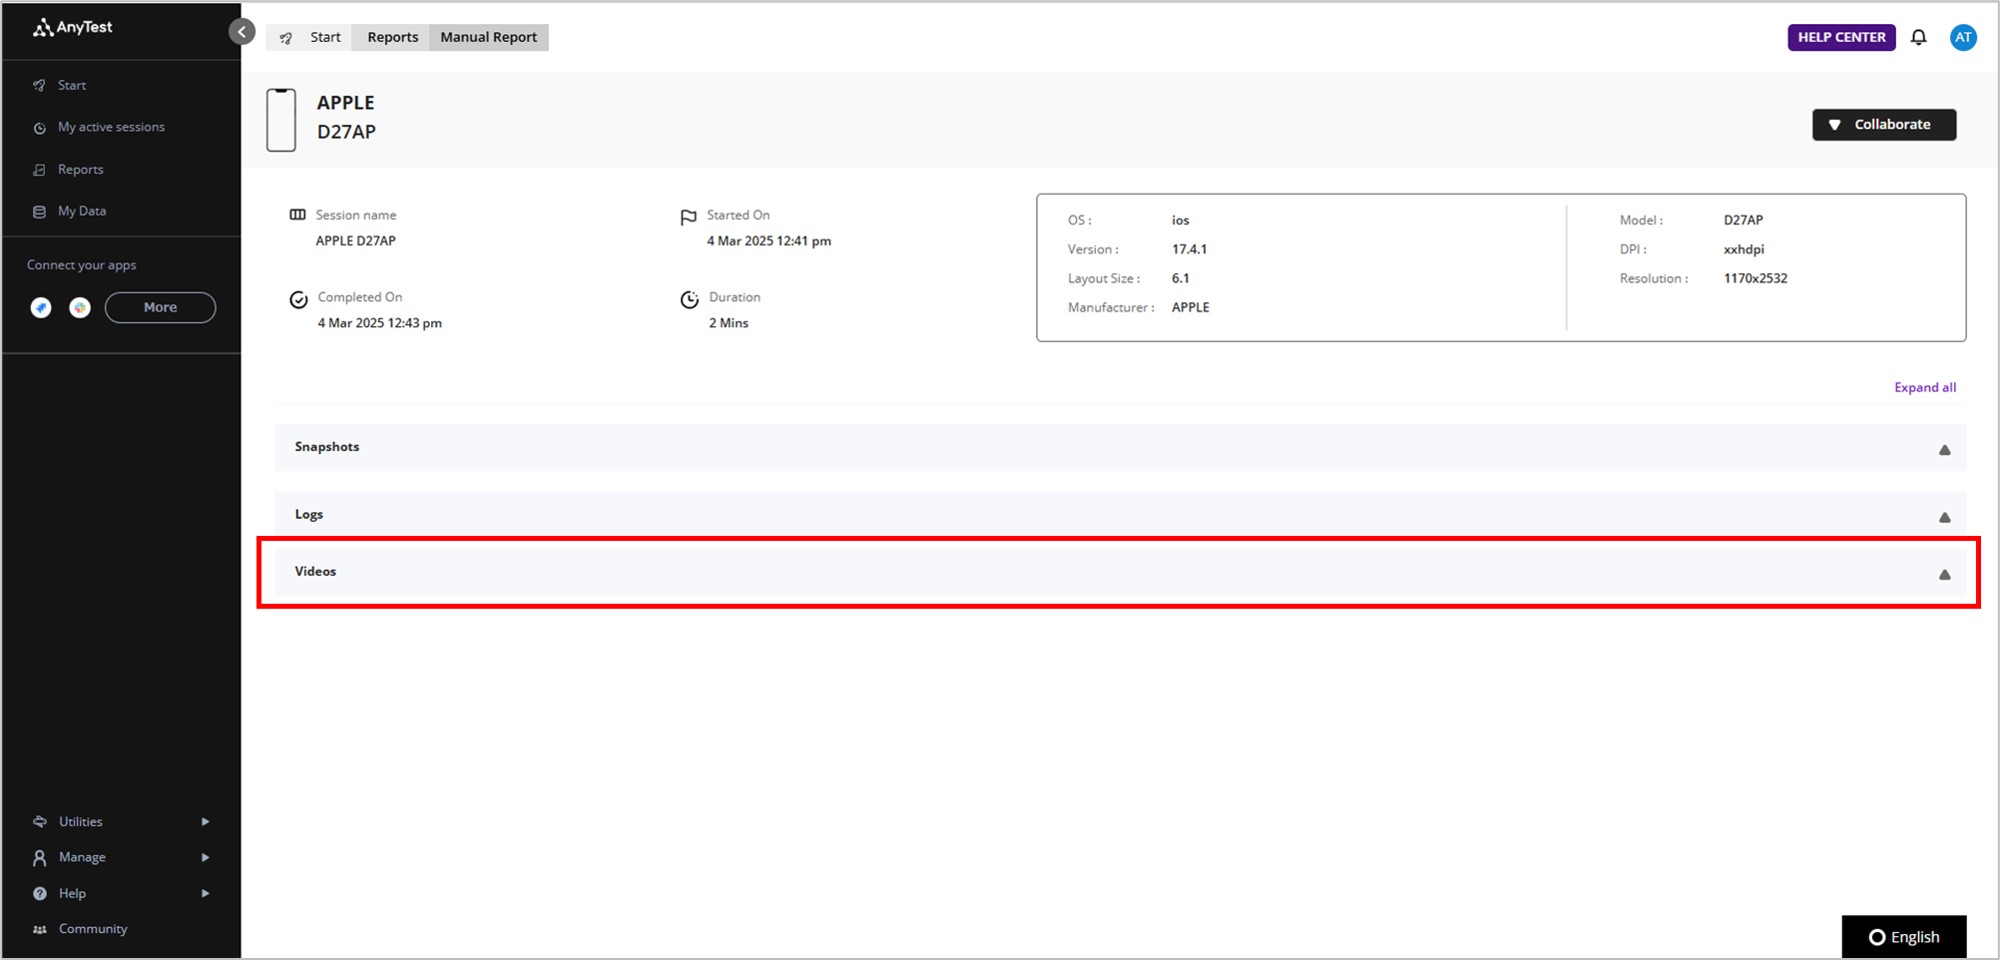Open the Collaborate dropdown
The image size is (2000, 960).
click(1884, 125)
